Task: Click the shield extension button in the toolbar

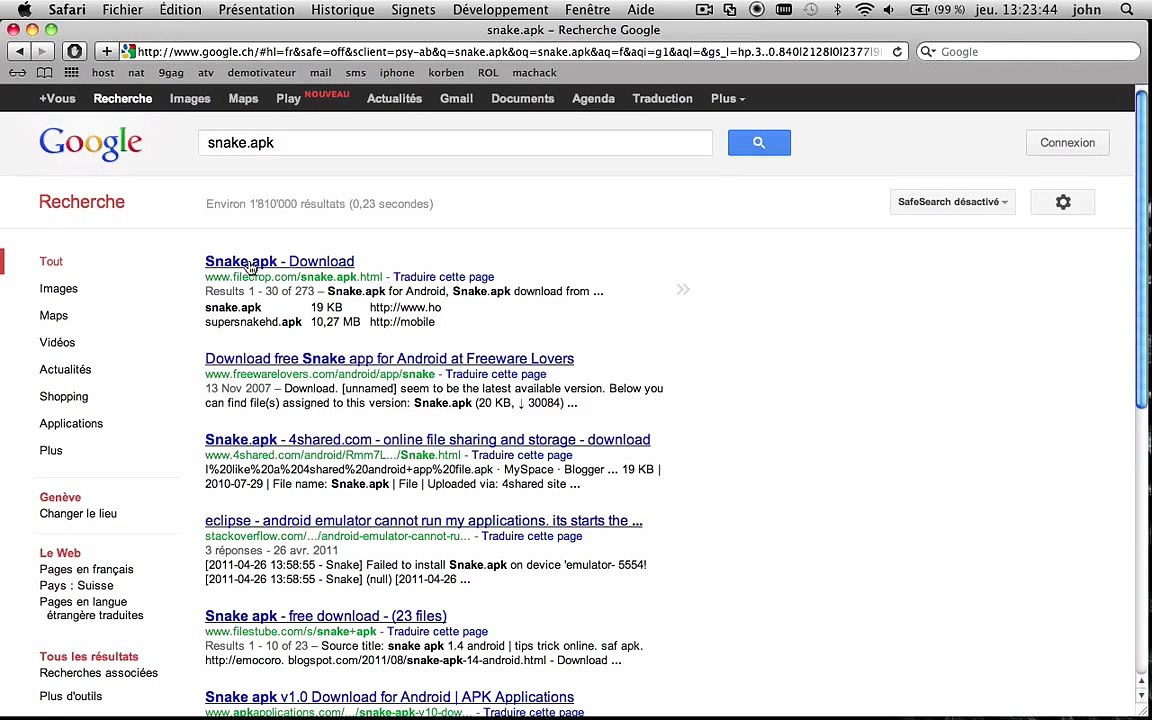Action: click(74, 51)
